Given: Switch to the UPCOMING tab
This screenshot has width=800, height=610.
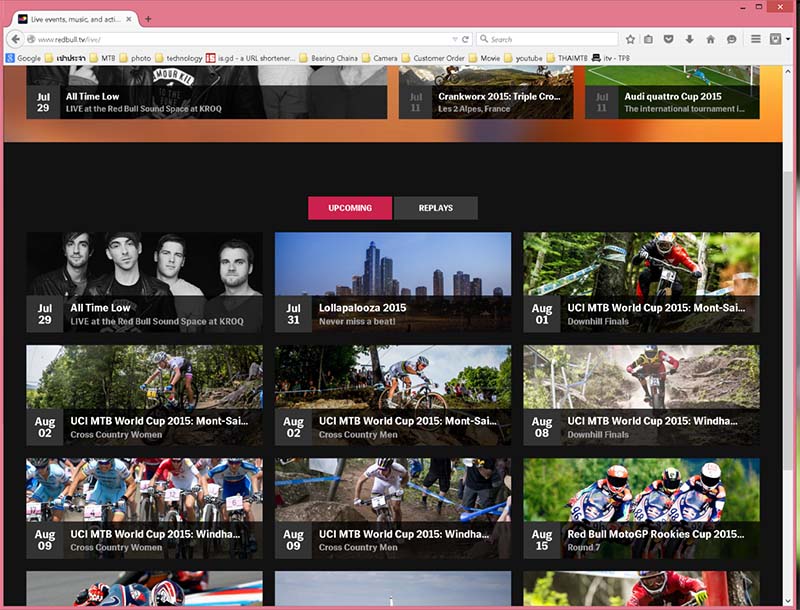Looking at the screenshot, I should [350, 208].
